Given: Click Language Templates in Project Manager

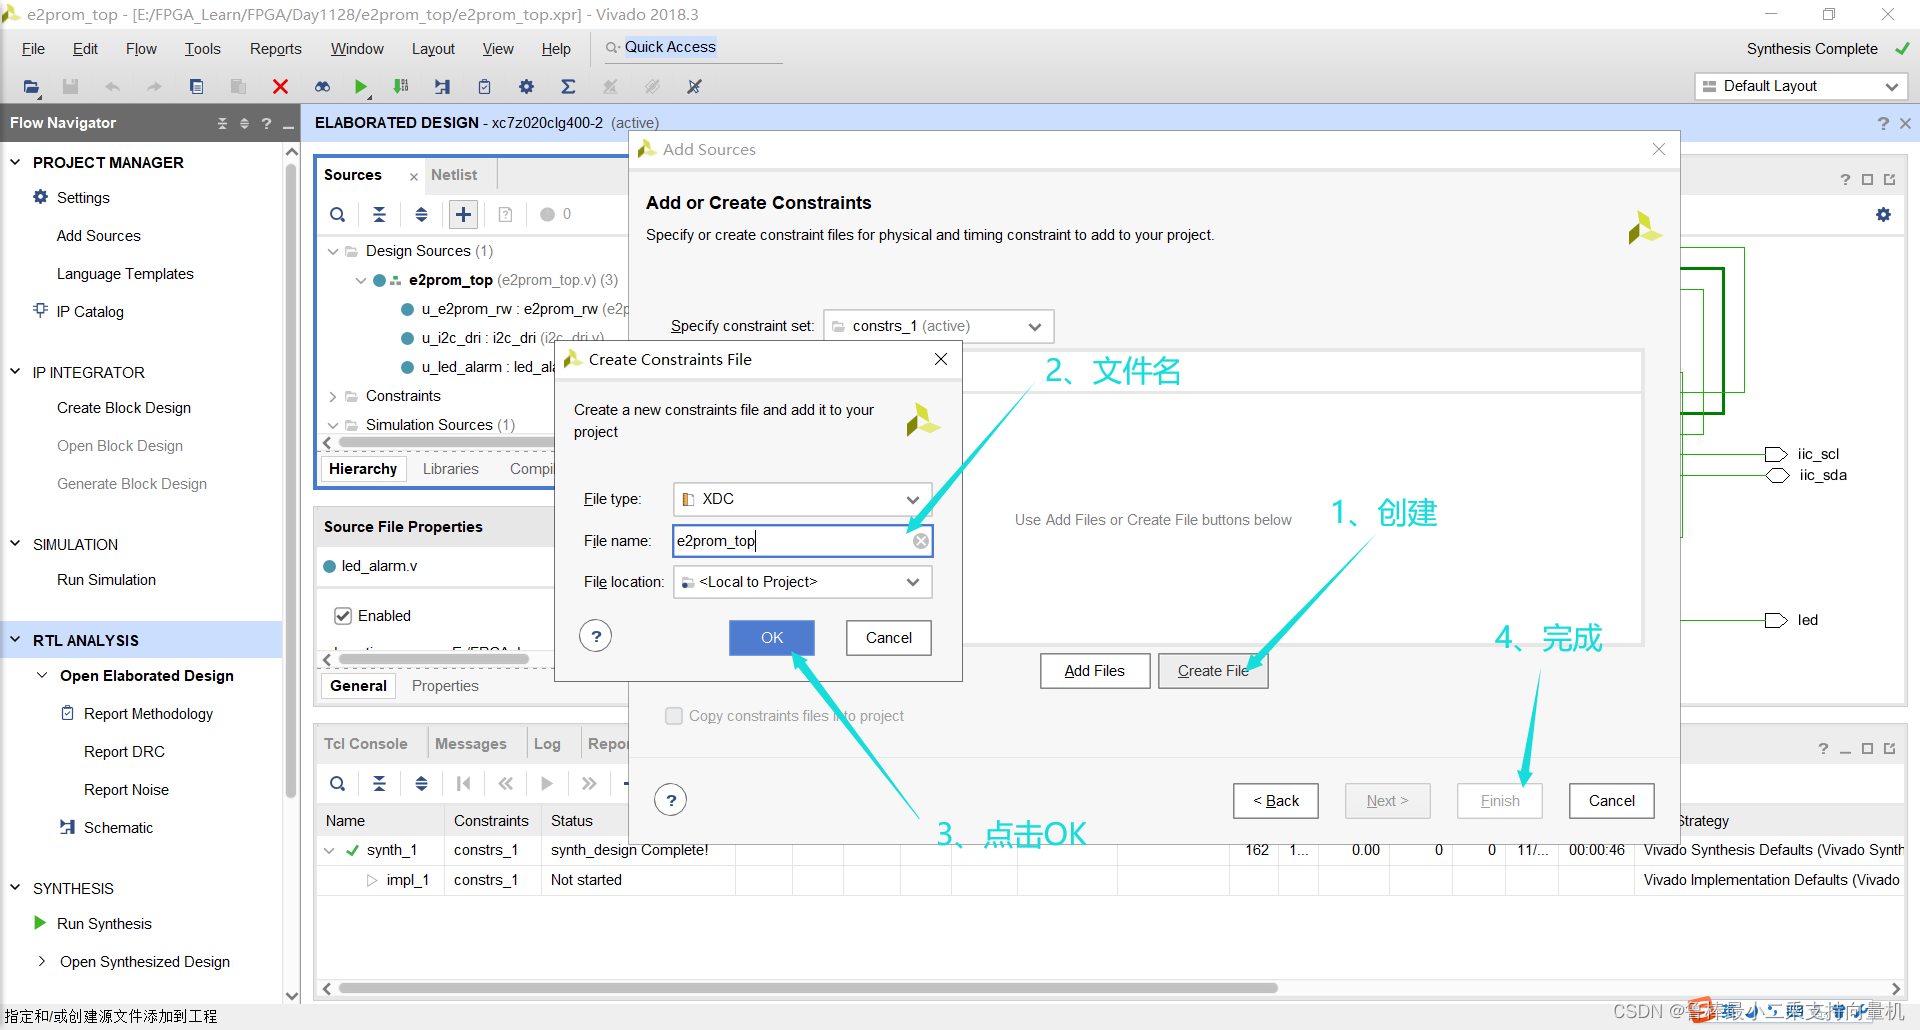Looking at the screenshot, I should pos(125,274).
